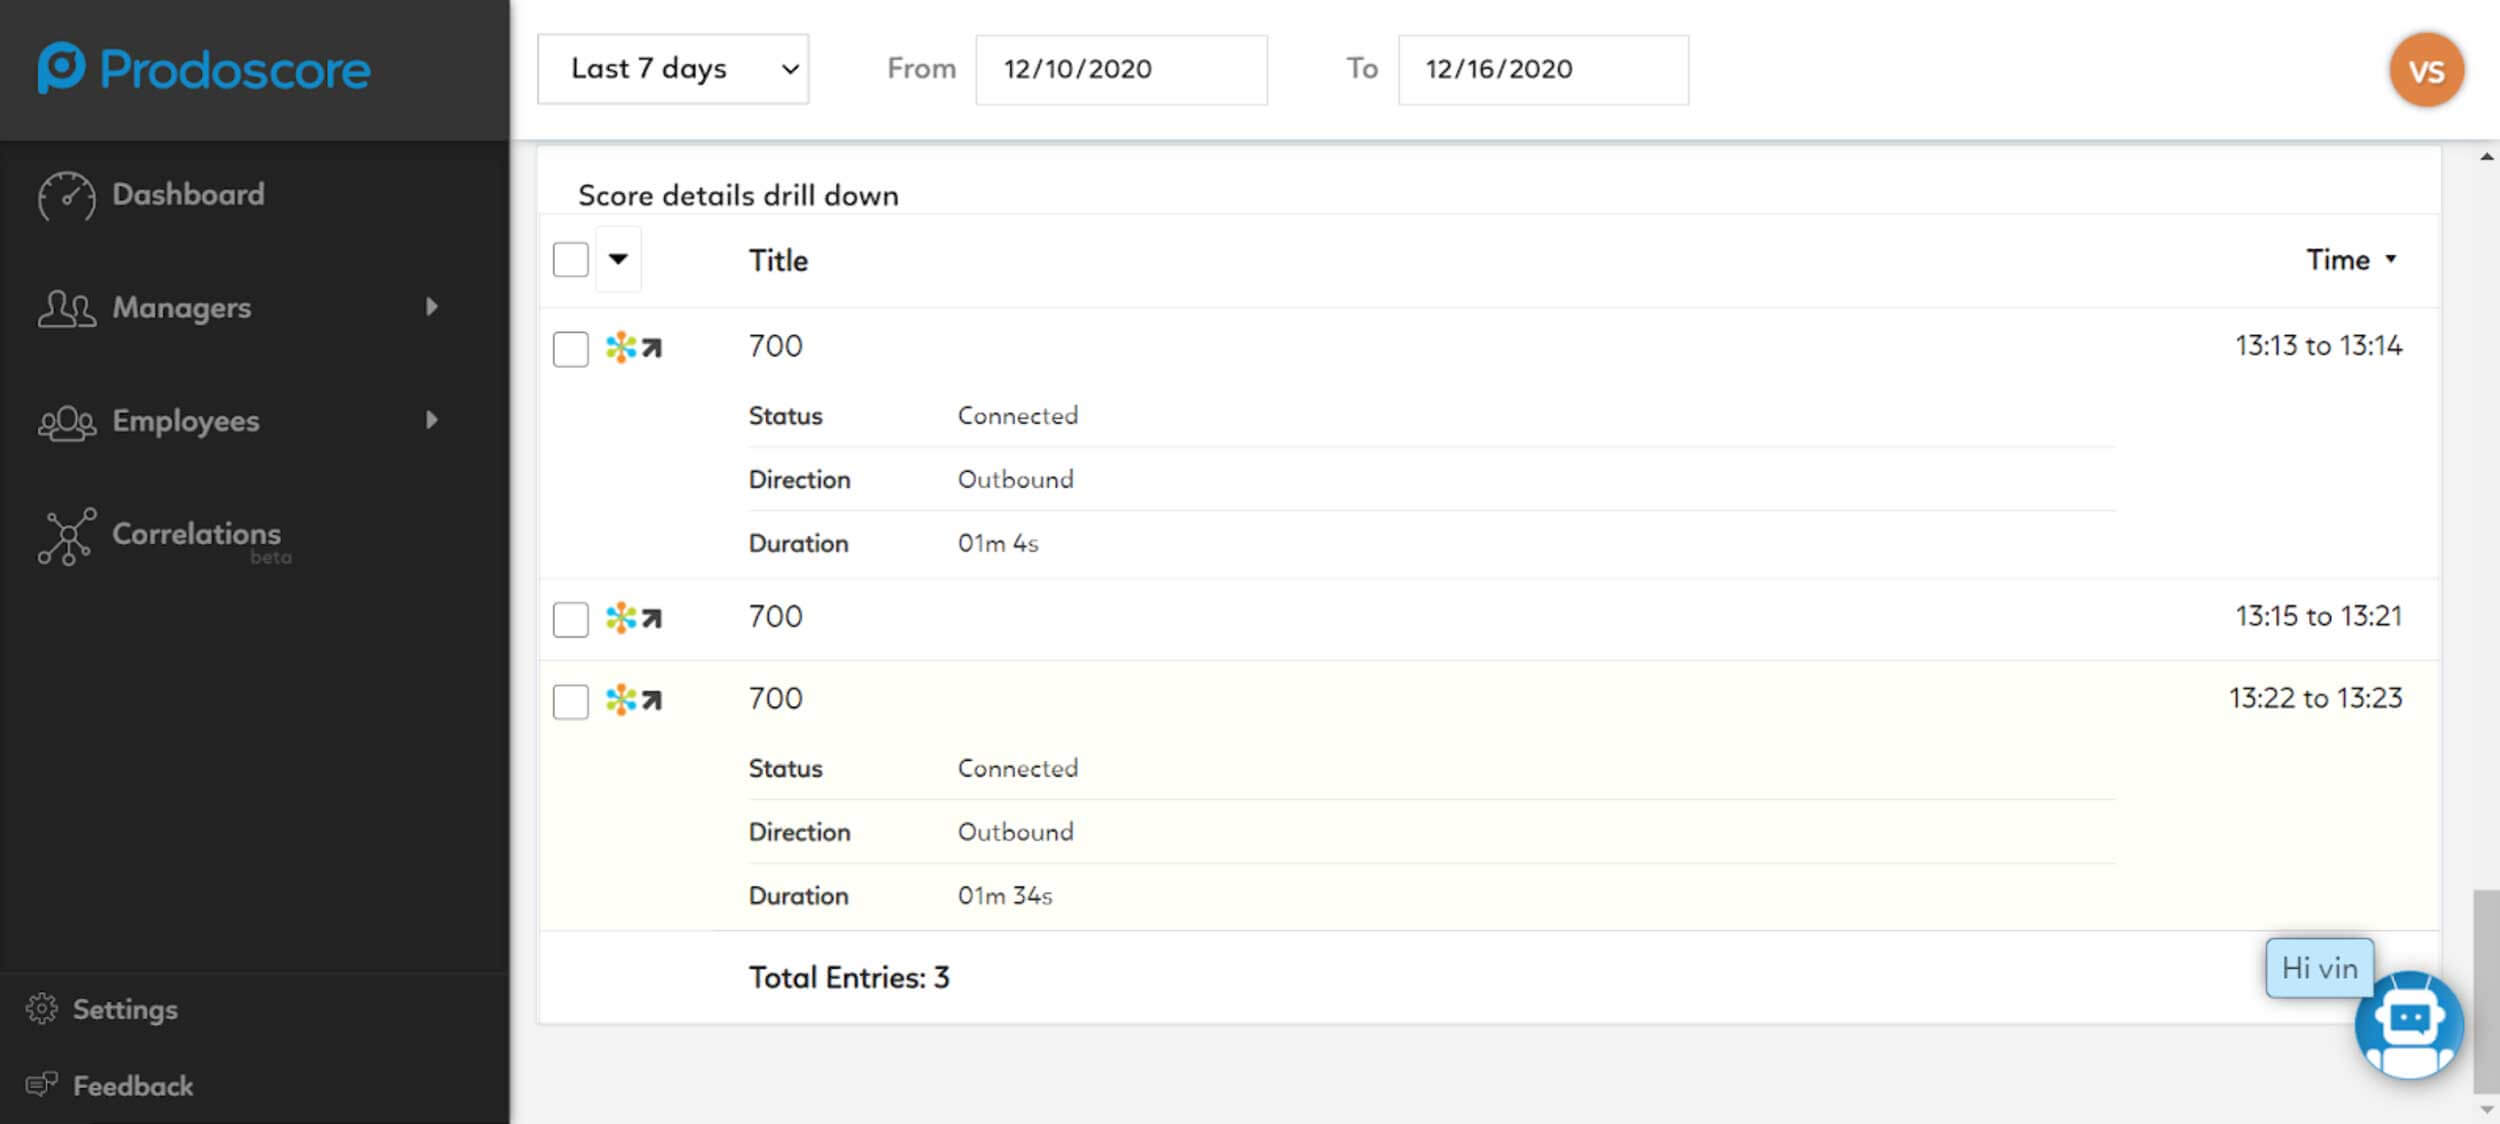Sort by the Time column header
The height and width of the screenshot is (1124, 2500).
point(2352,260)
